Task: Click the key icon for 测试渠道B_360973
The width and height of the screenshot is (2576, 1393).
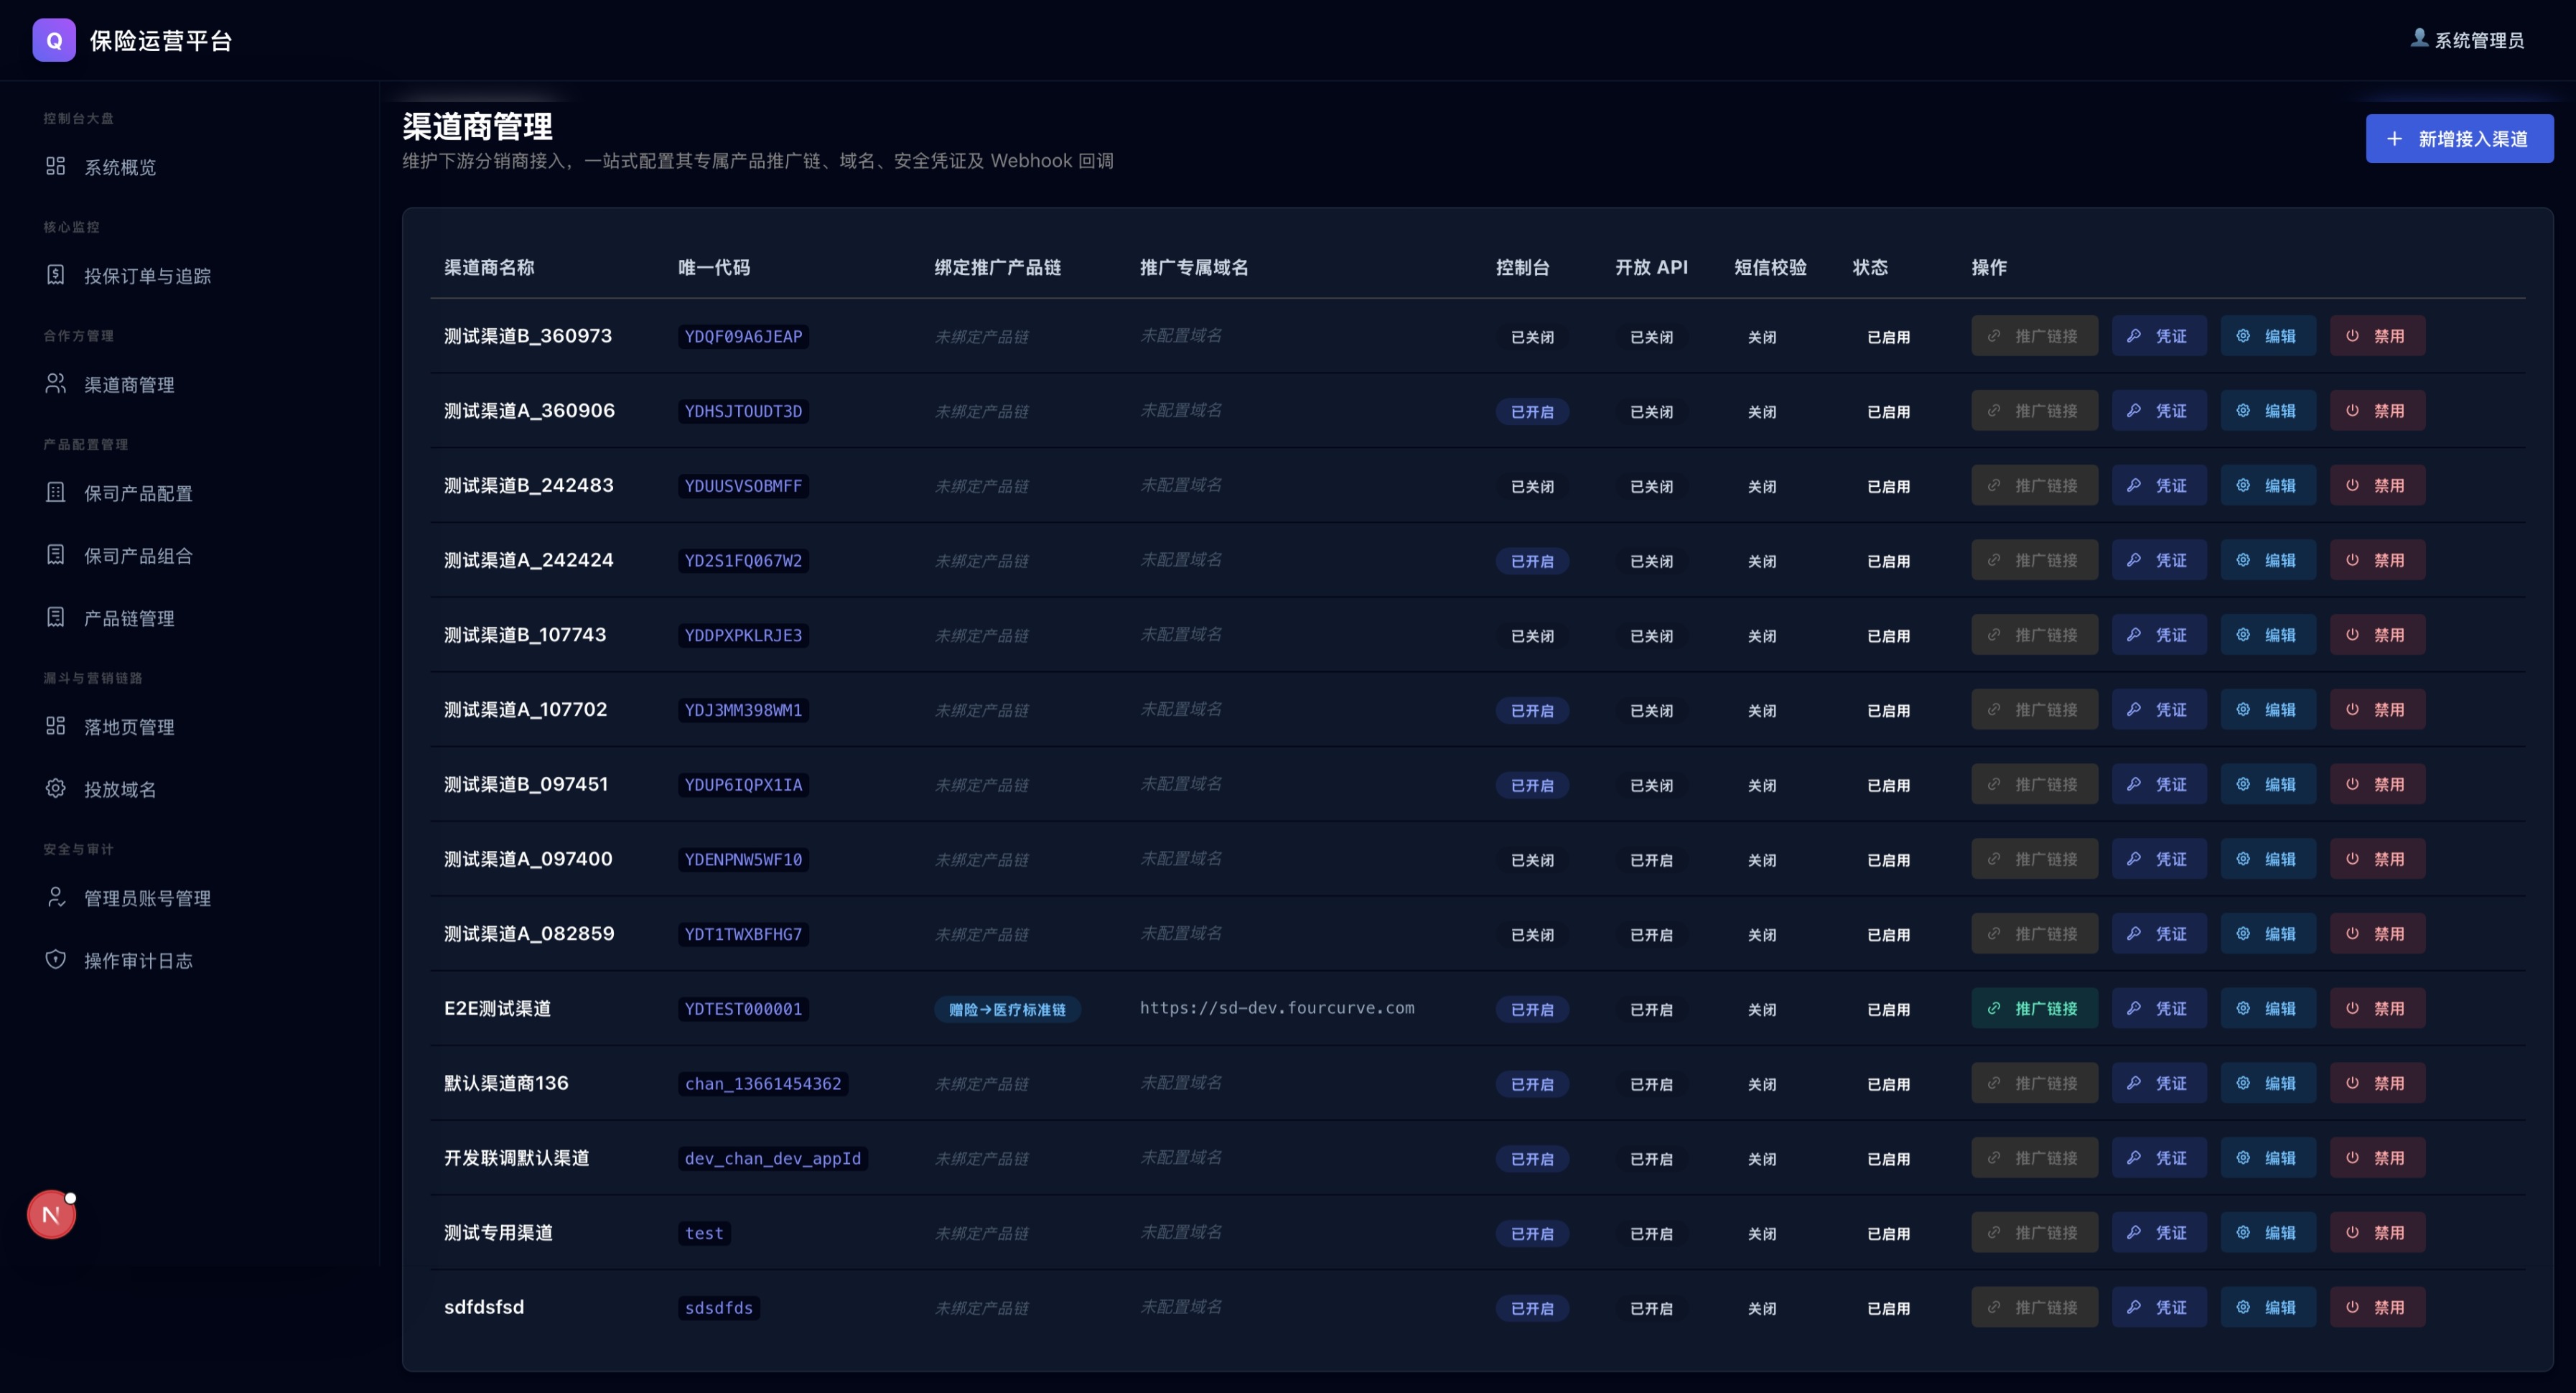Action: click(2134, 336)
